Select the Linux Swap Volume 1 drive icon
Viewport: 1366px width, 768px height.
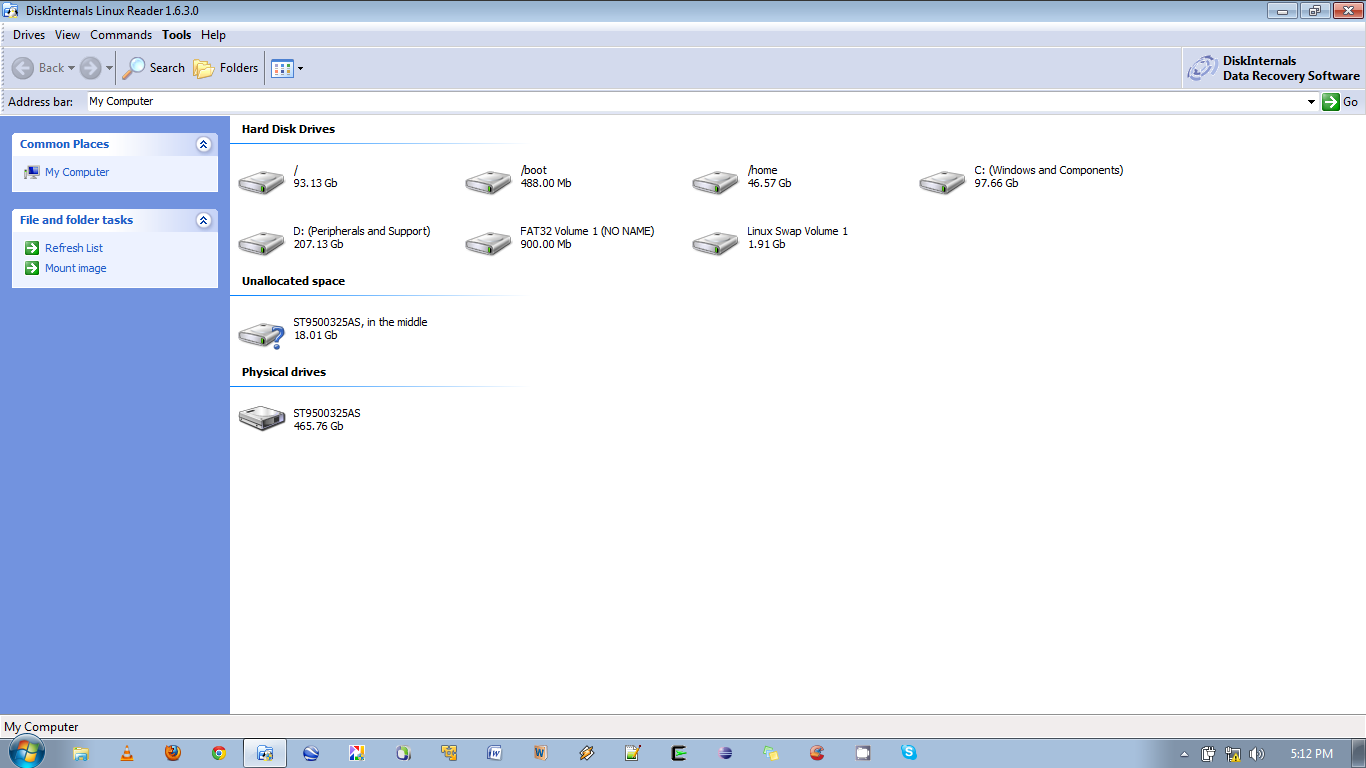click(x=716, y=243)
